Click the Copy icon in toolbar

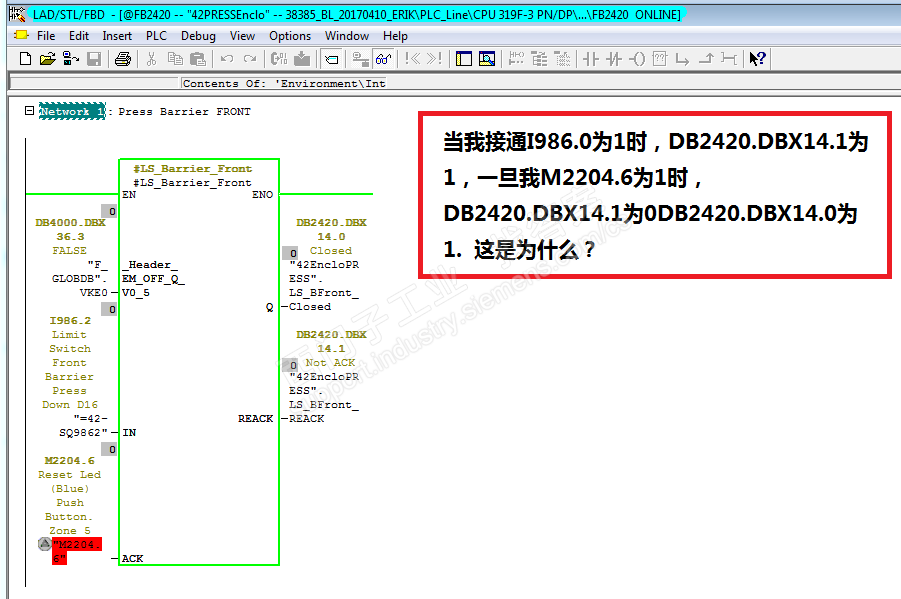click(175, 59)
